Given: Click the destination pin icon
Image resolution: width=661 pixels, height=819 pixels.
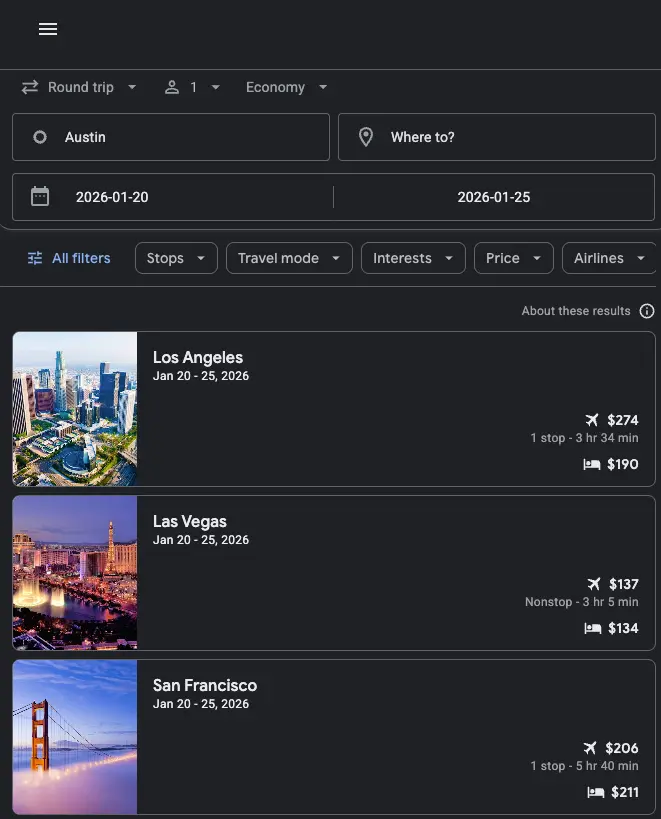Looking at the screenshot, I should coord(366,137).
